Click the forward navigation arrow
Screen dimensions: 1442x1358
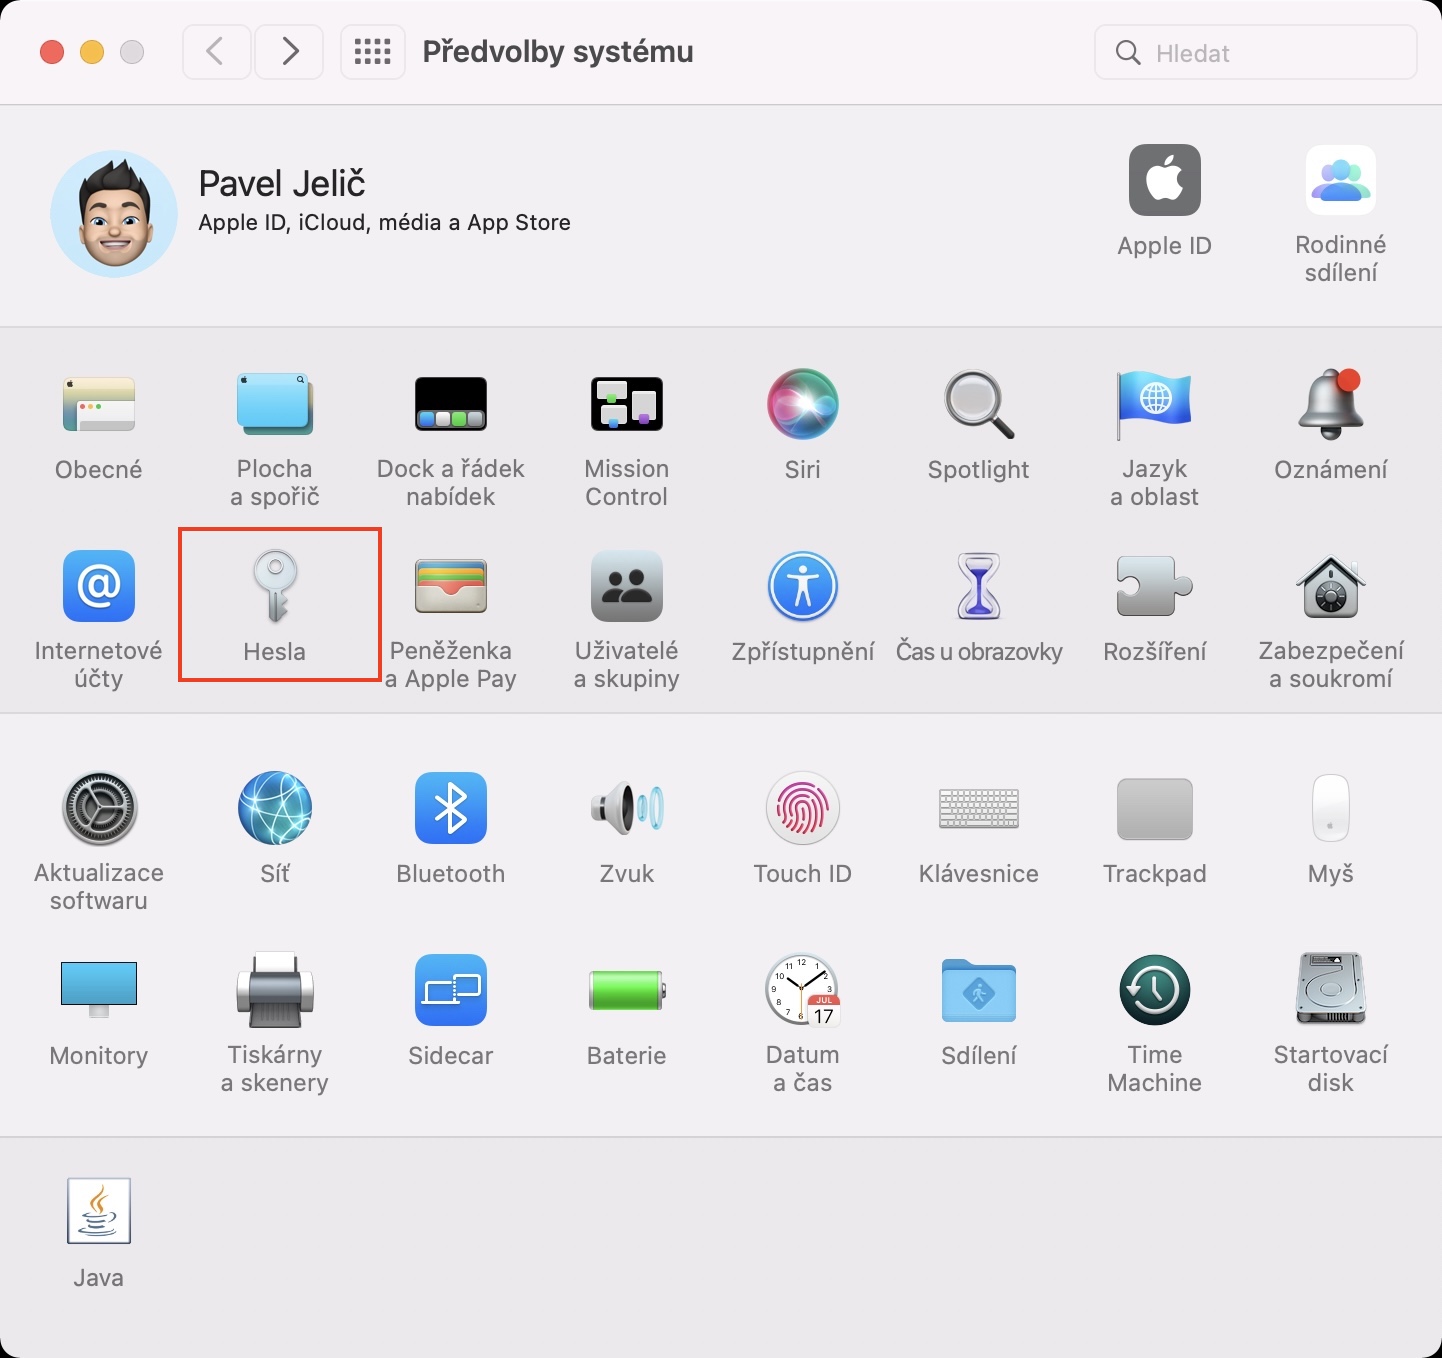(x=289, y=51)
